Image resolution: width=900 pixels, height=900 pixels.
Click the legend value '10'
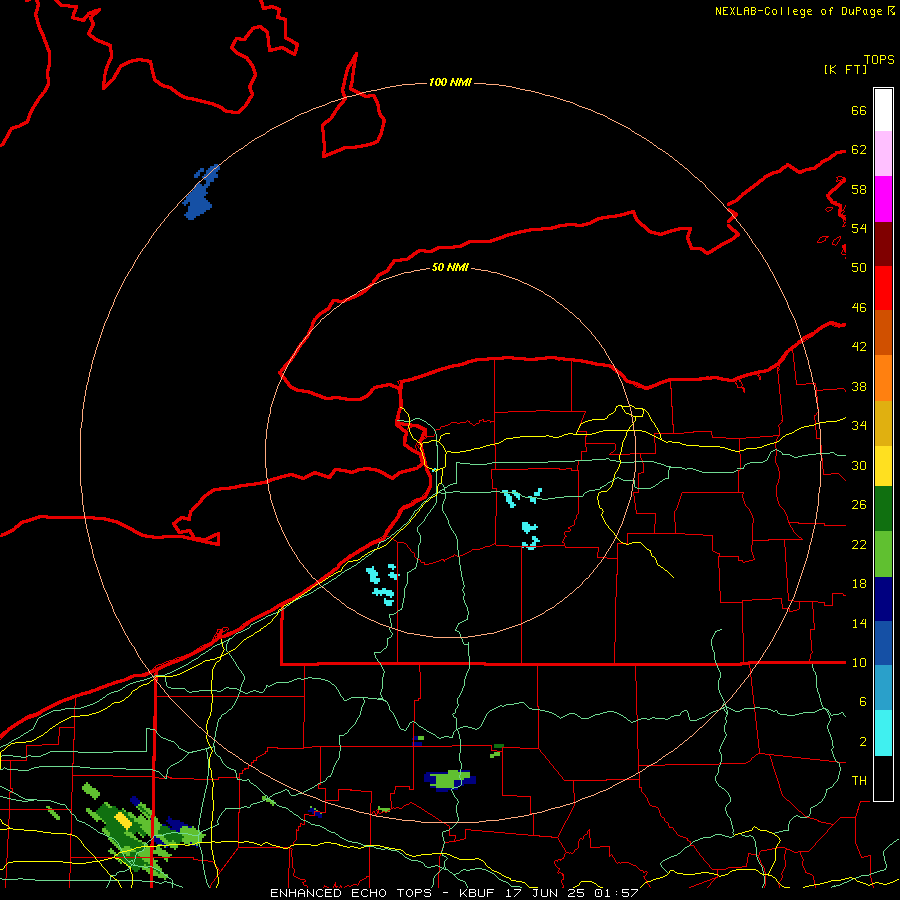pyautogui.click(x=859, y=662)
